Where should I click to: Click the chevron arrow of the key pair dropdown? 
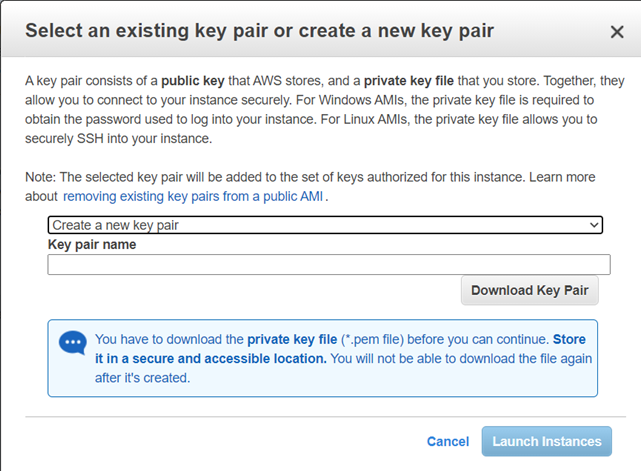[595, 226]
